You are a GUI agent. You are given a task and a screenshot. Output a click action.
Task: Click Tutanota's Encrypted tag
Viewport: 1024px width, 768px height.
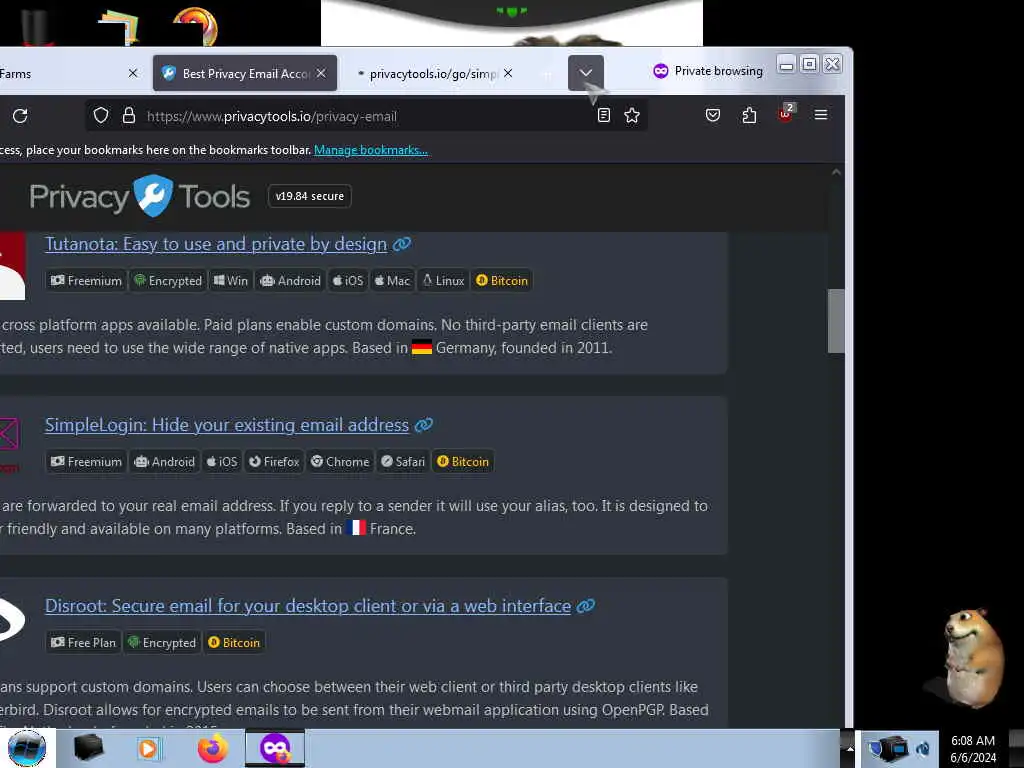[x=168, y=281]
